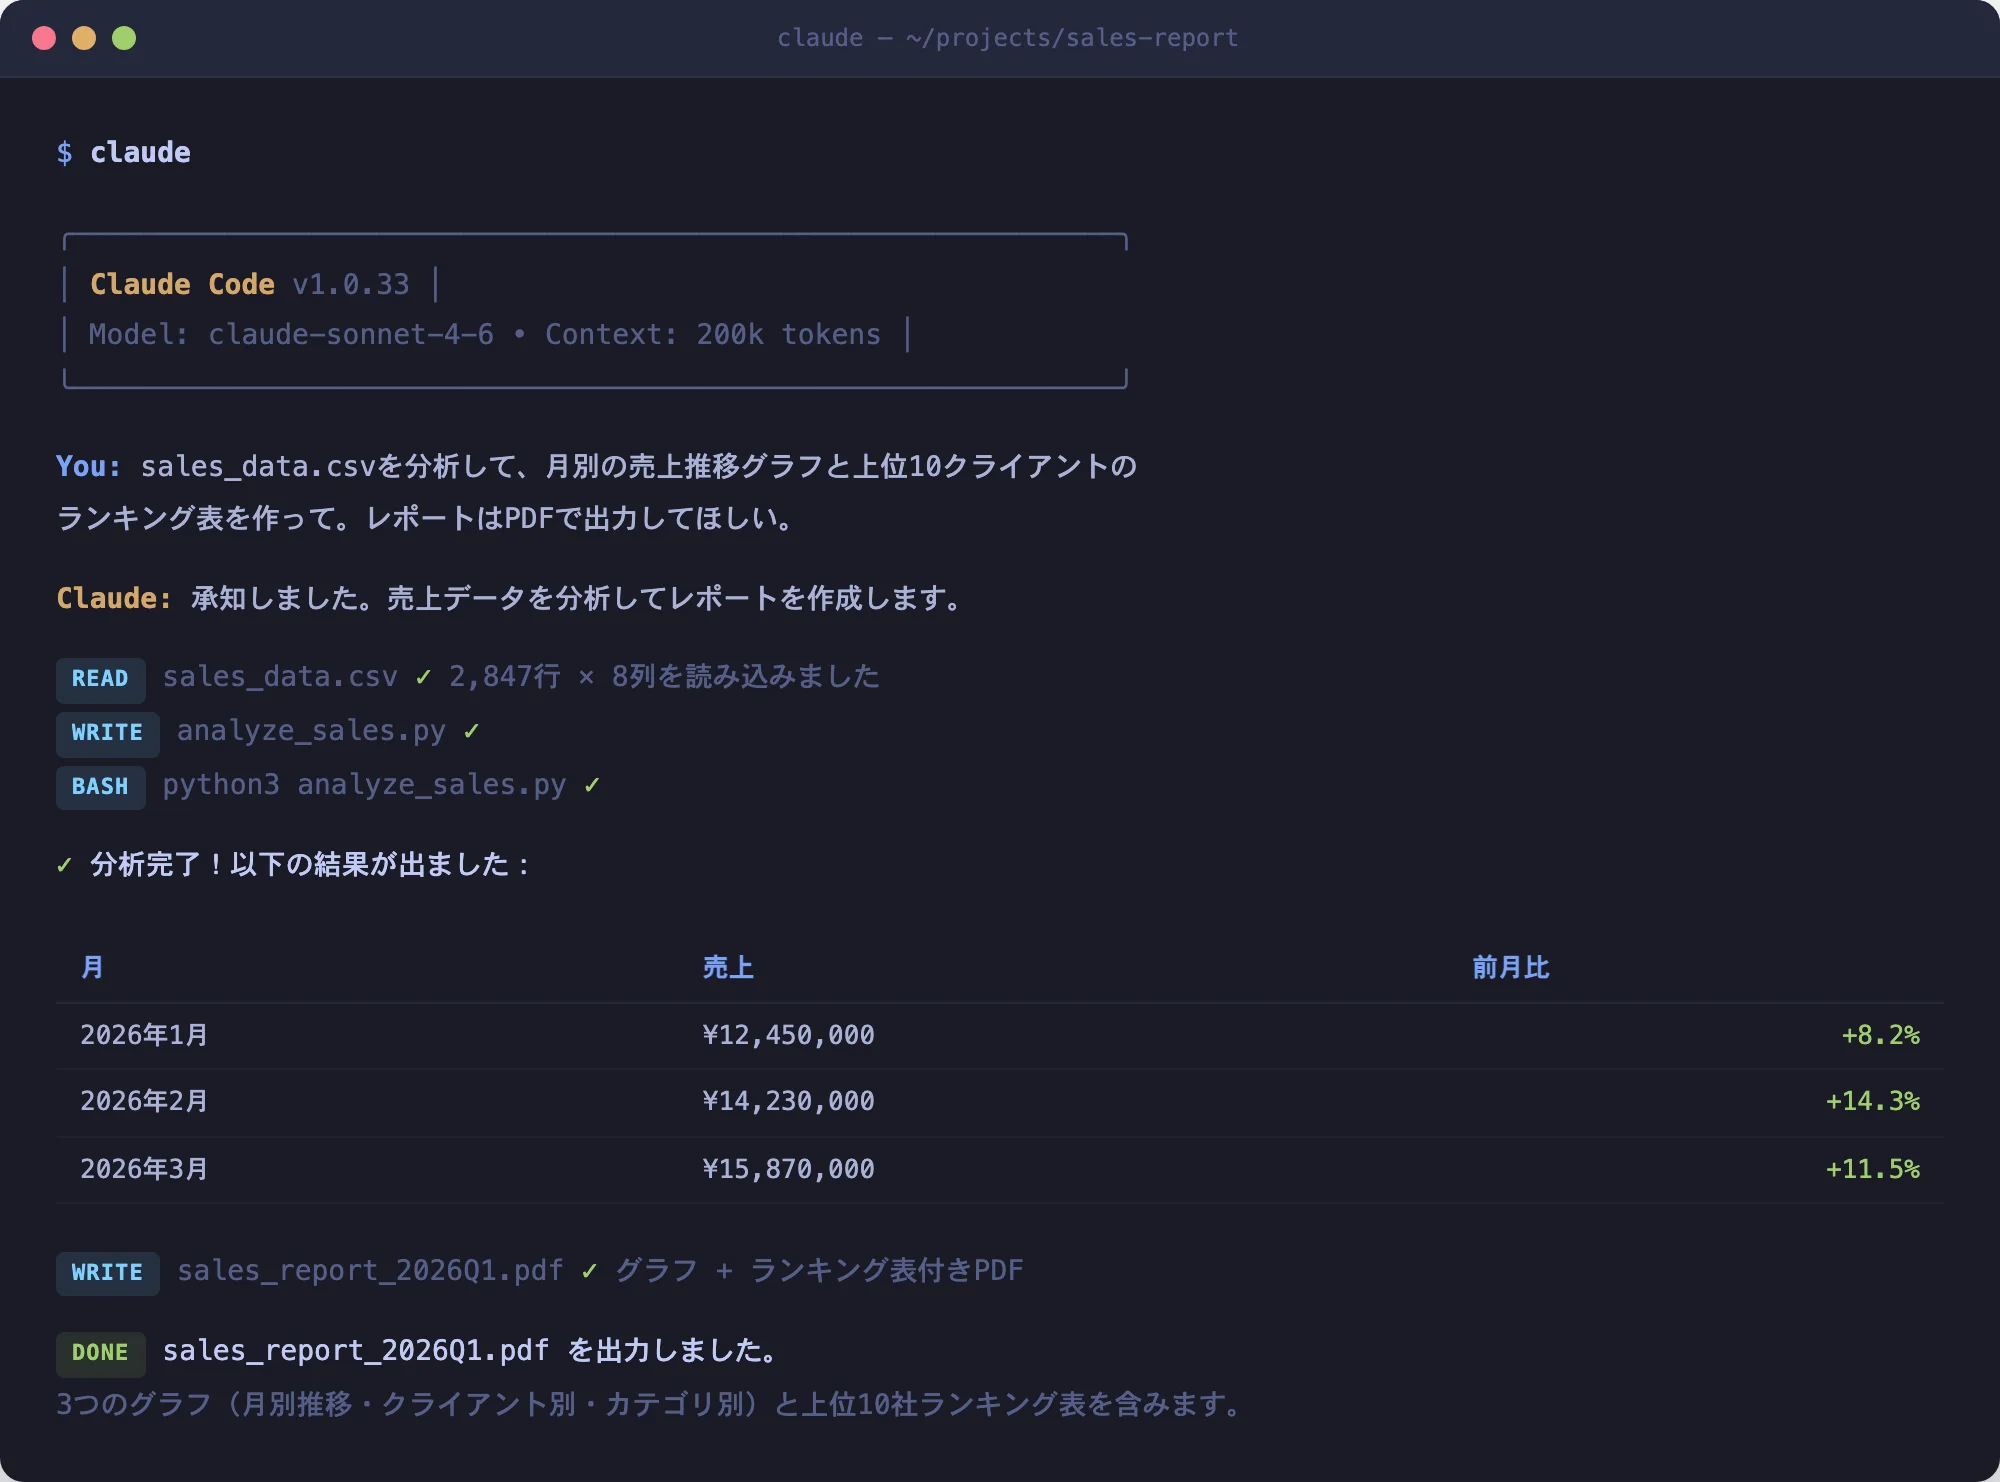Click the '+14.3%' cell

(1872, 1101)
